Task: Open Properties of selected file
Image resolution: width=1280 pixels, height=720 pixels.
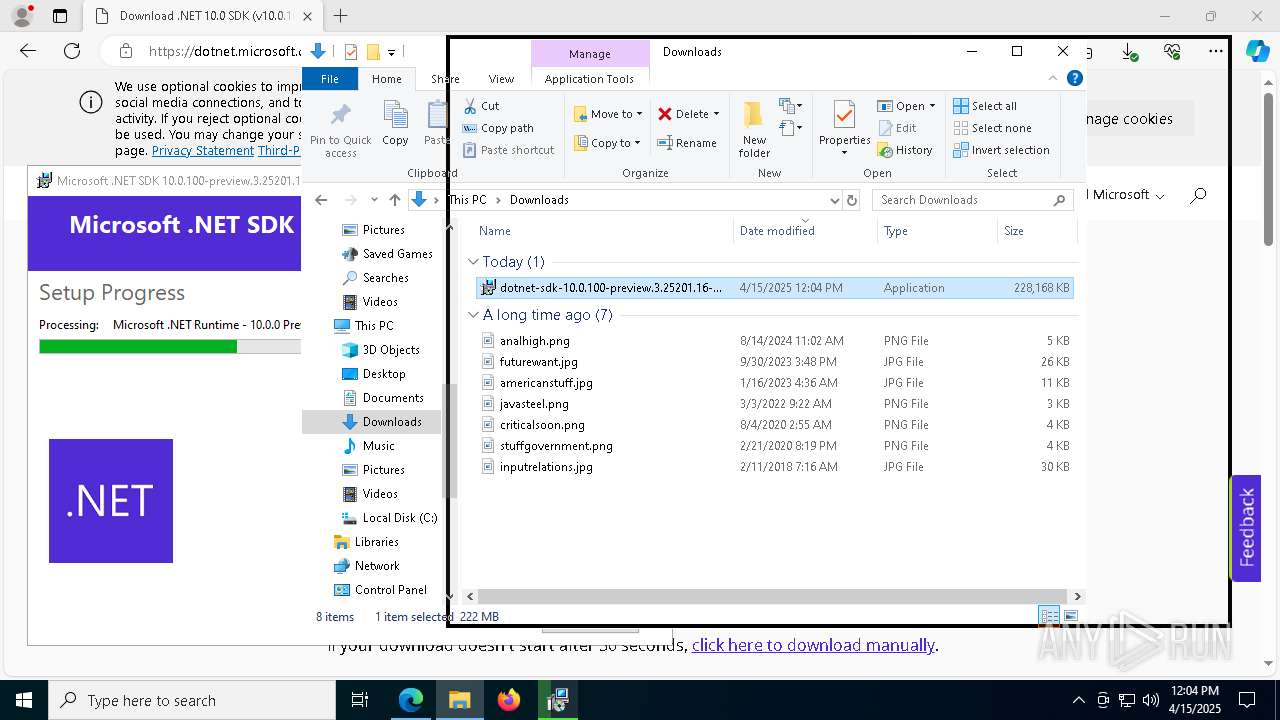Action: tap(844, 128)
